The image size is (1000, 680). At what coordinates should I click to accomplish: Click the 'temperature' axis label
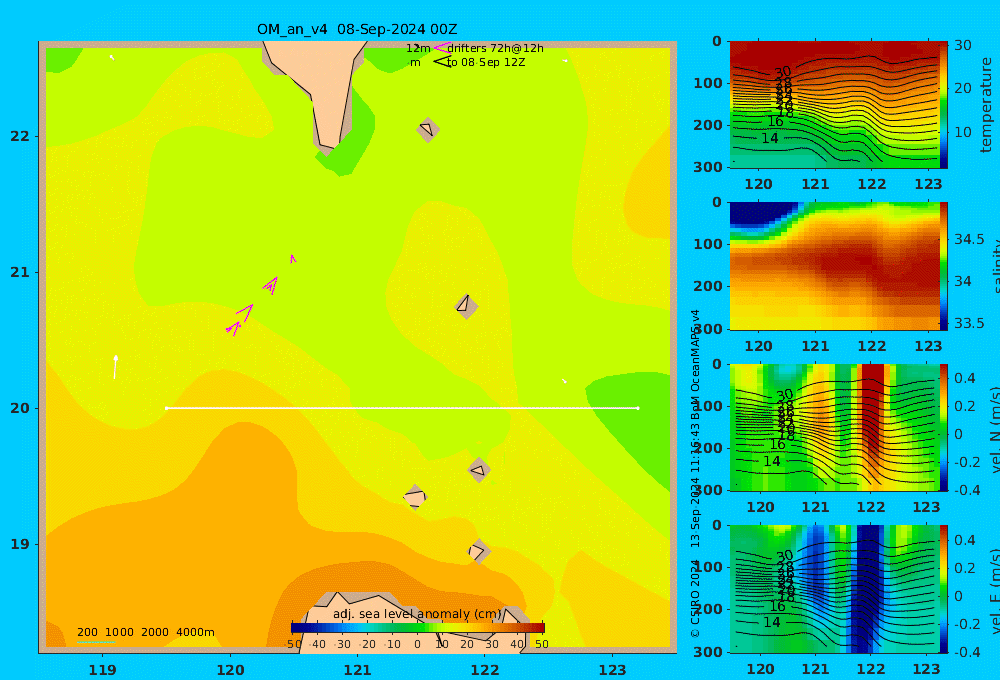tap(986, 105)
